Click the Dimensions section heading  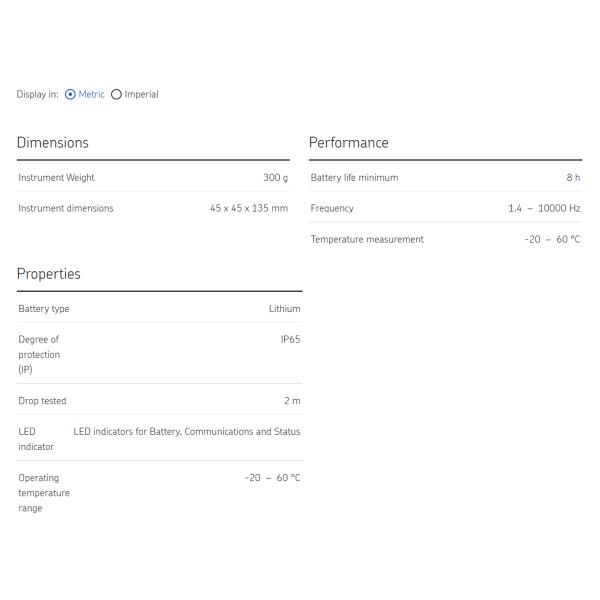point(53,143)
